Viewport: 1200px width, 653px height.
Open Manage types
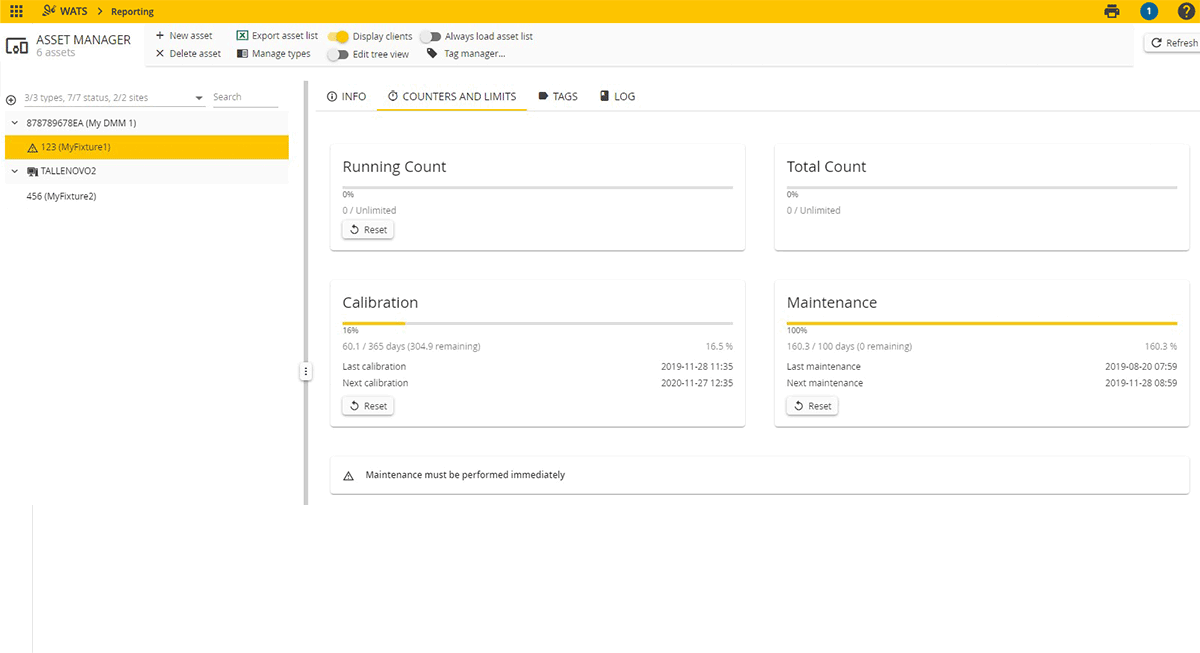click(273, 54)
